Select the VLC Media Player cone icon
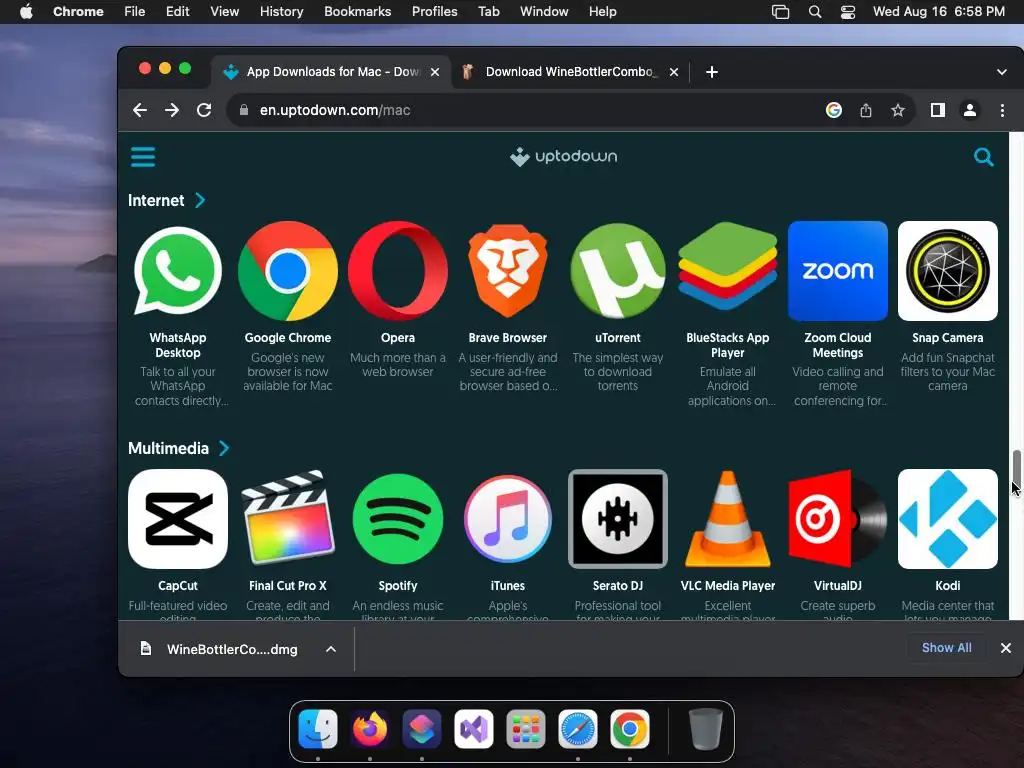The height and width of the screenshot is (768, 1024). [x=728, y=519]
